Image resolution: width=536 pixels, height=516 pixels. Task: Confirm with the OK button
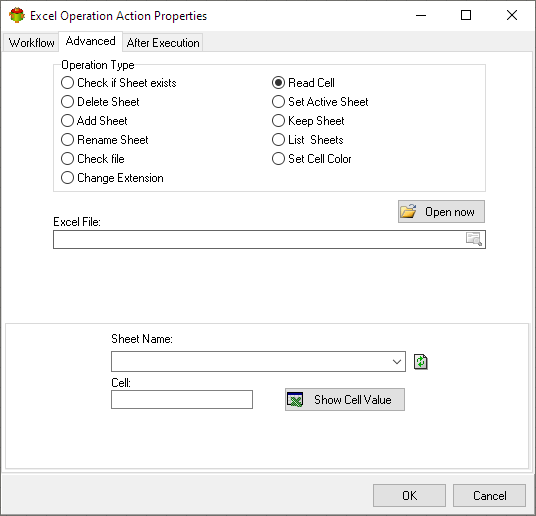[x=409, y=495]
